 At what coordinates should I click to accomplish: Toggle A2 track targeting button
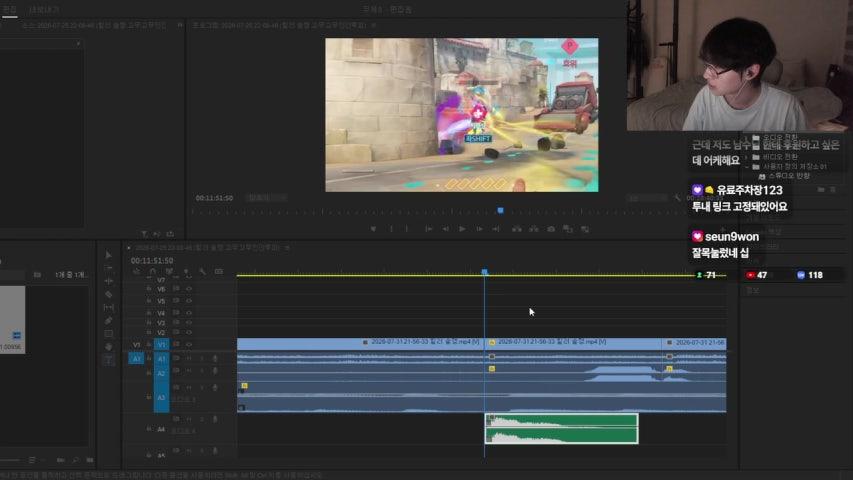[x=162, y=373]
